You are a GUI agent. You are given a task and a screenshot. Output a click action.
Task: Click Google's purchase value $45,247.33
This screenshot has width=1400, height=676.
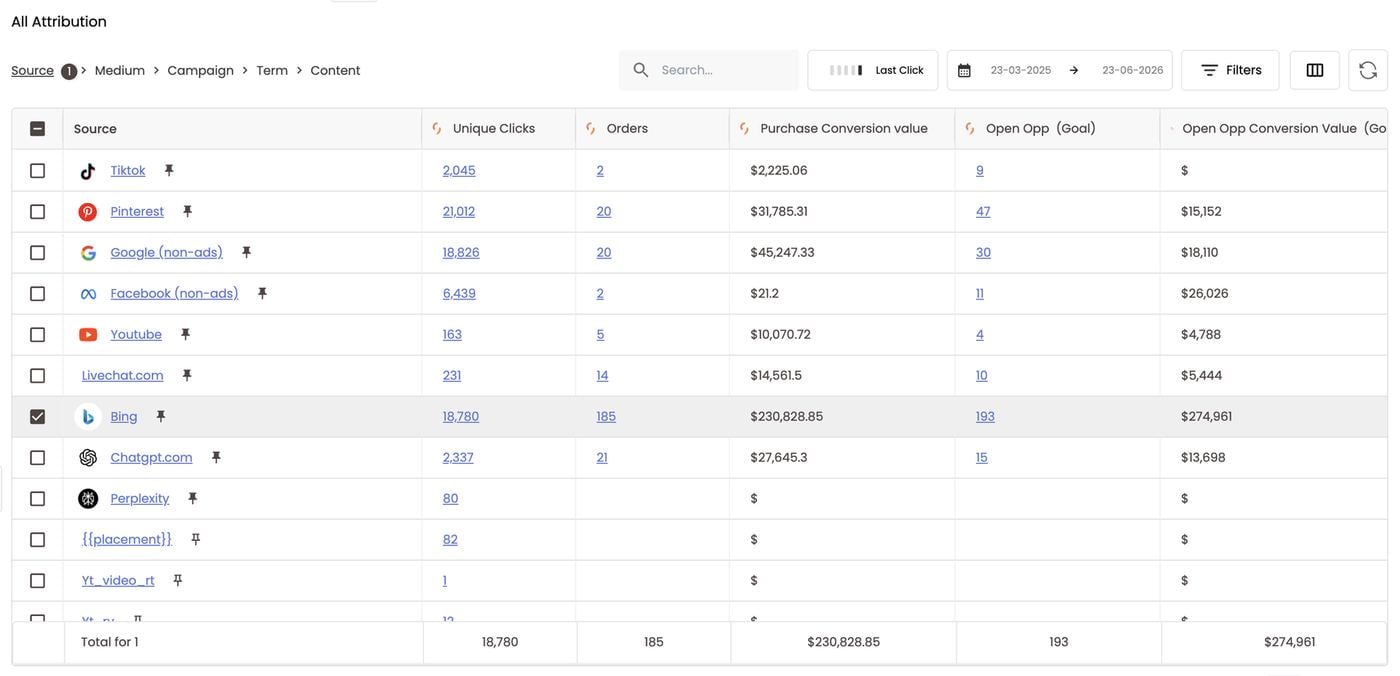click(783, 252)
